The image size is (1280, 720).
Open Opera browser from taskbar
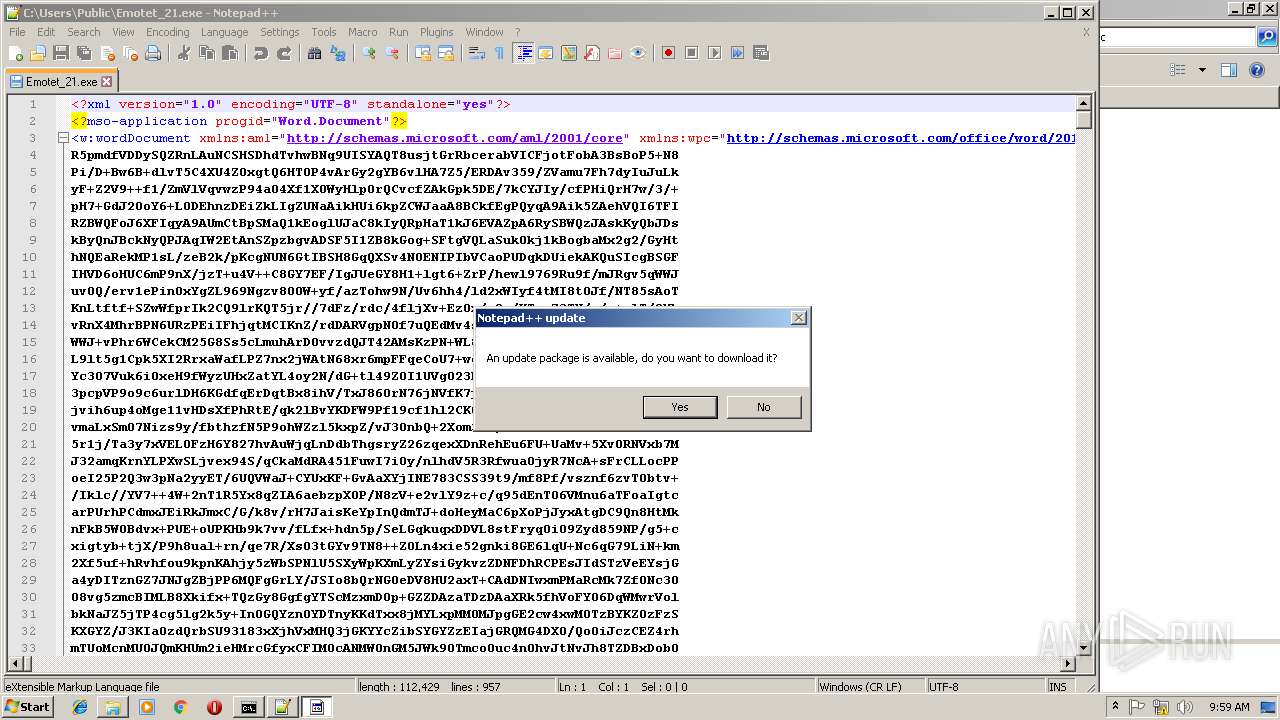click(x=214, y=707)
